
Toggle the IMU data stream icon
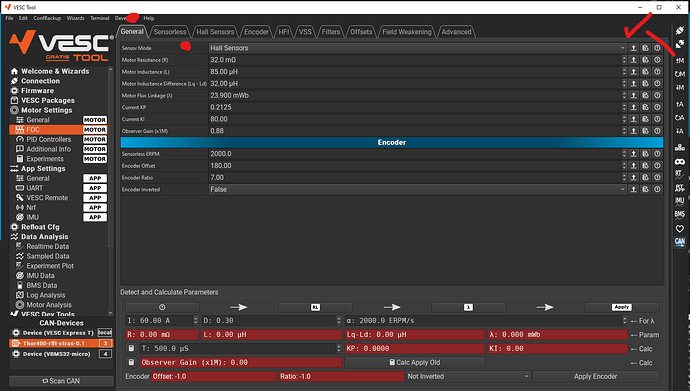coord(680,201)
